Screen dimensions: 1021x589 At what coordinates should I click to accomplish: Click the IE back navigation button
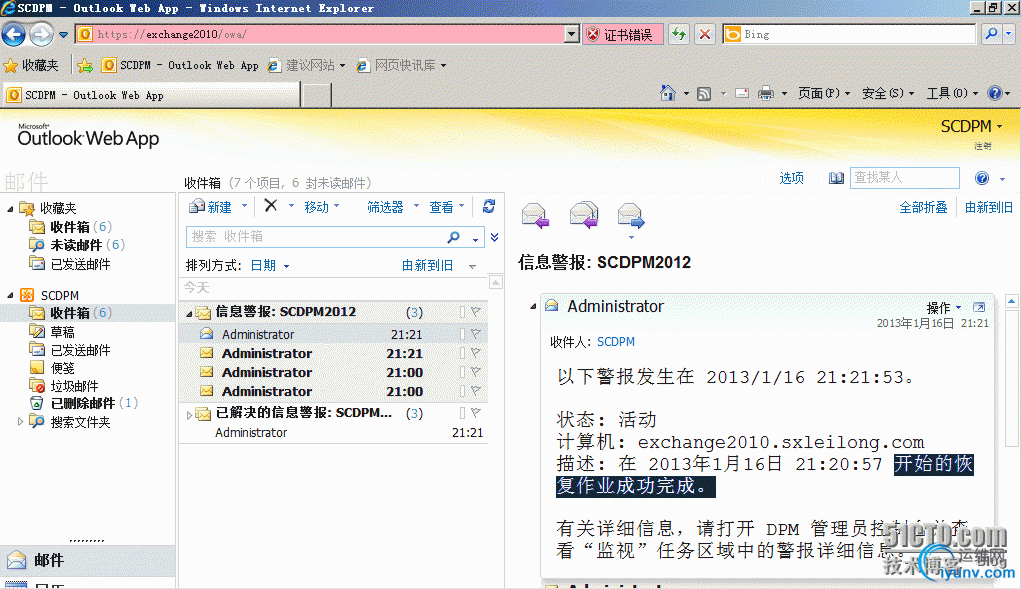(14, 34)
